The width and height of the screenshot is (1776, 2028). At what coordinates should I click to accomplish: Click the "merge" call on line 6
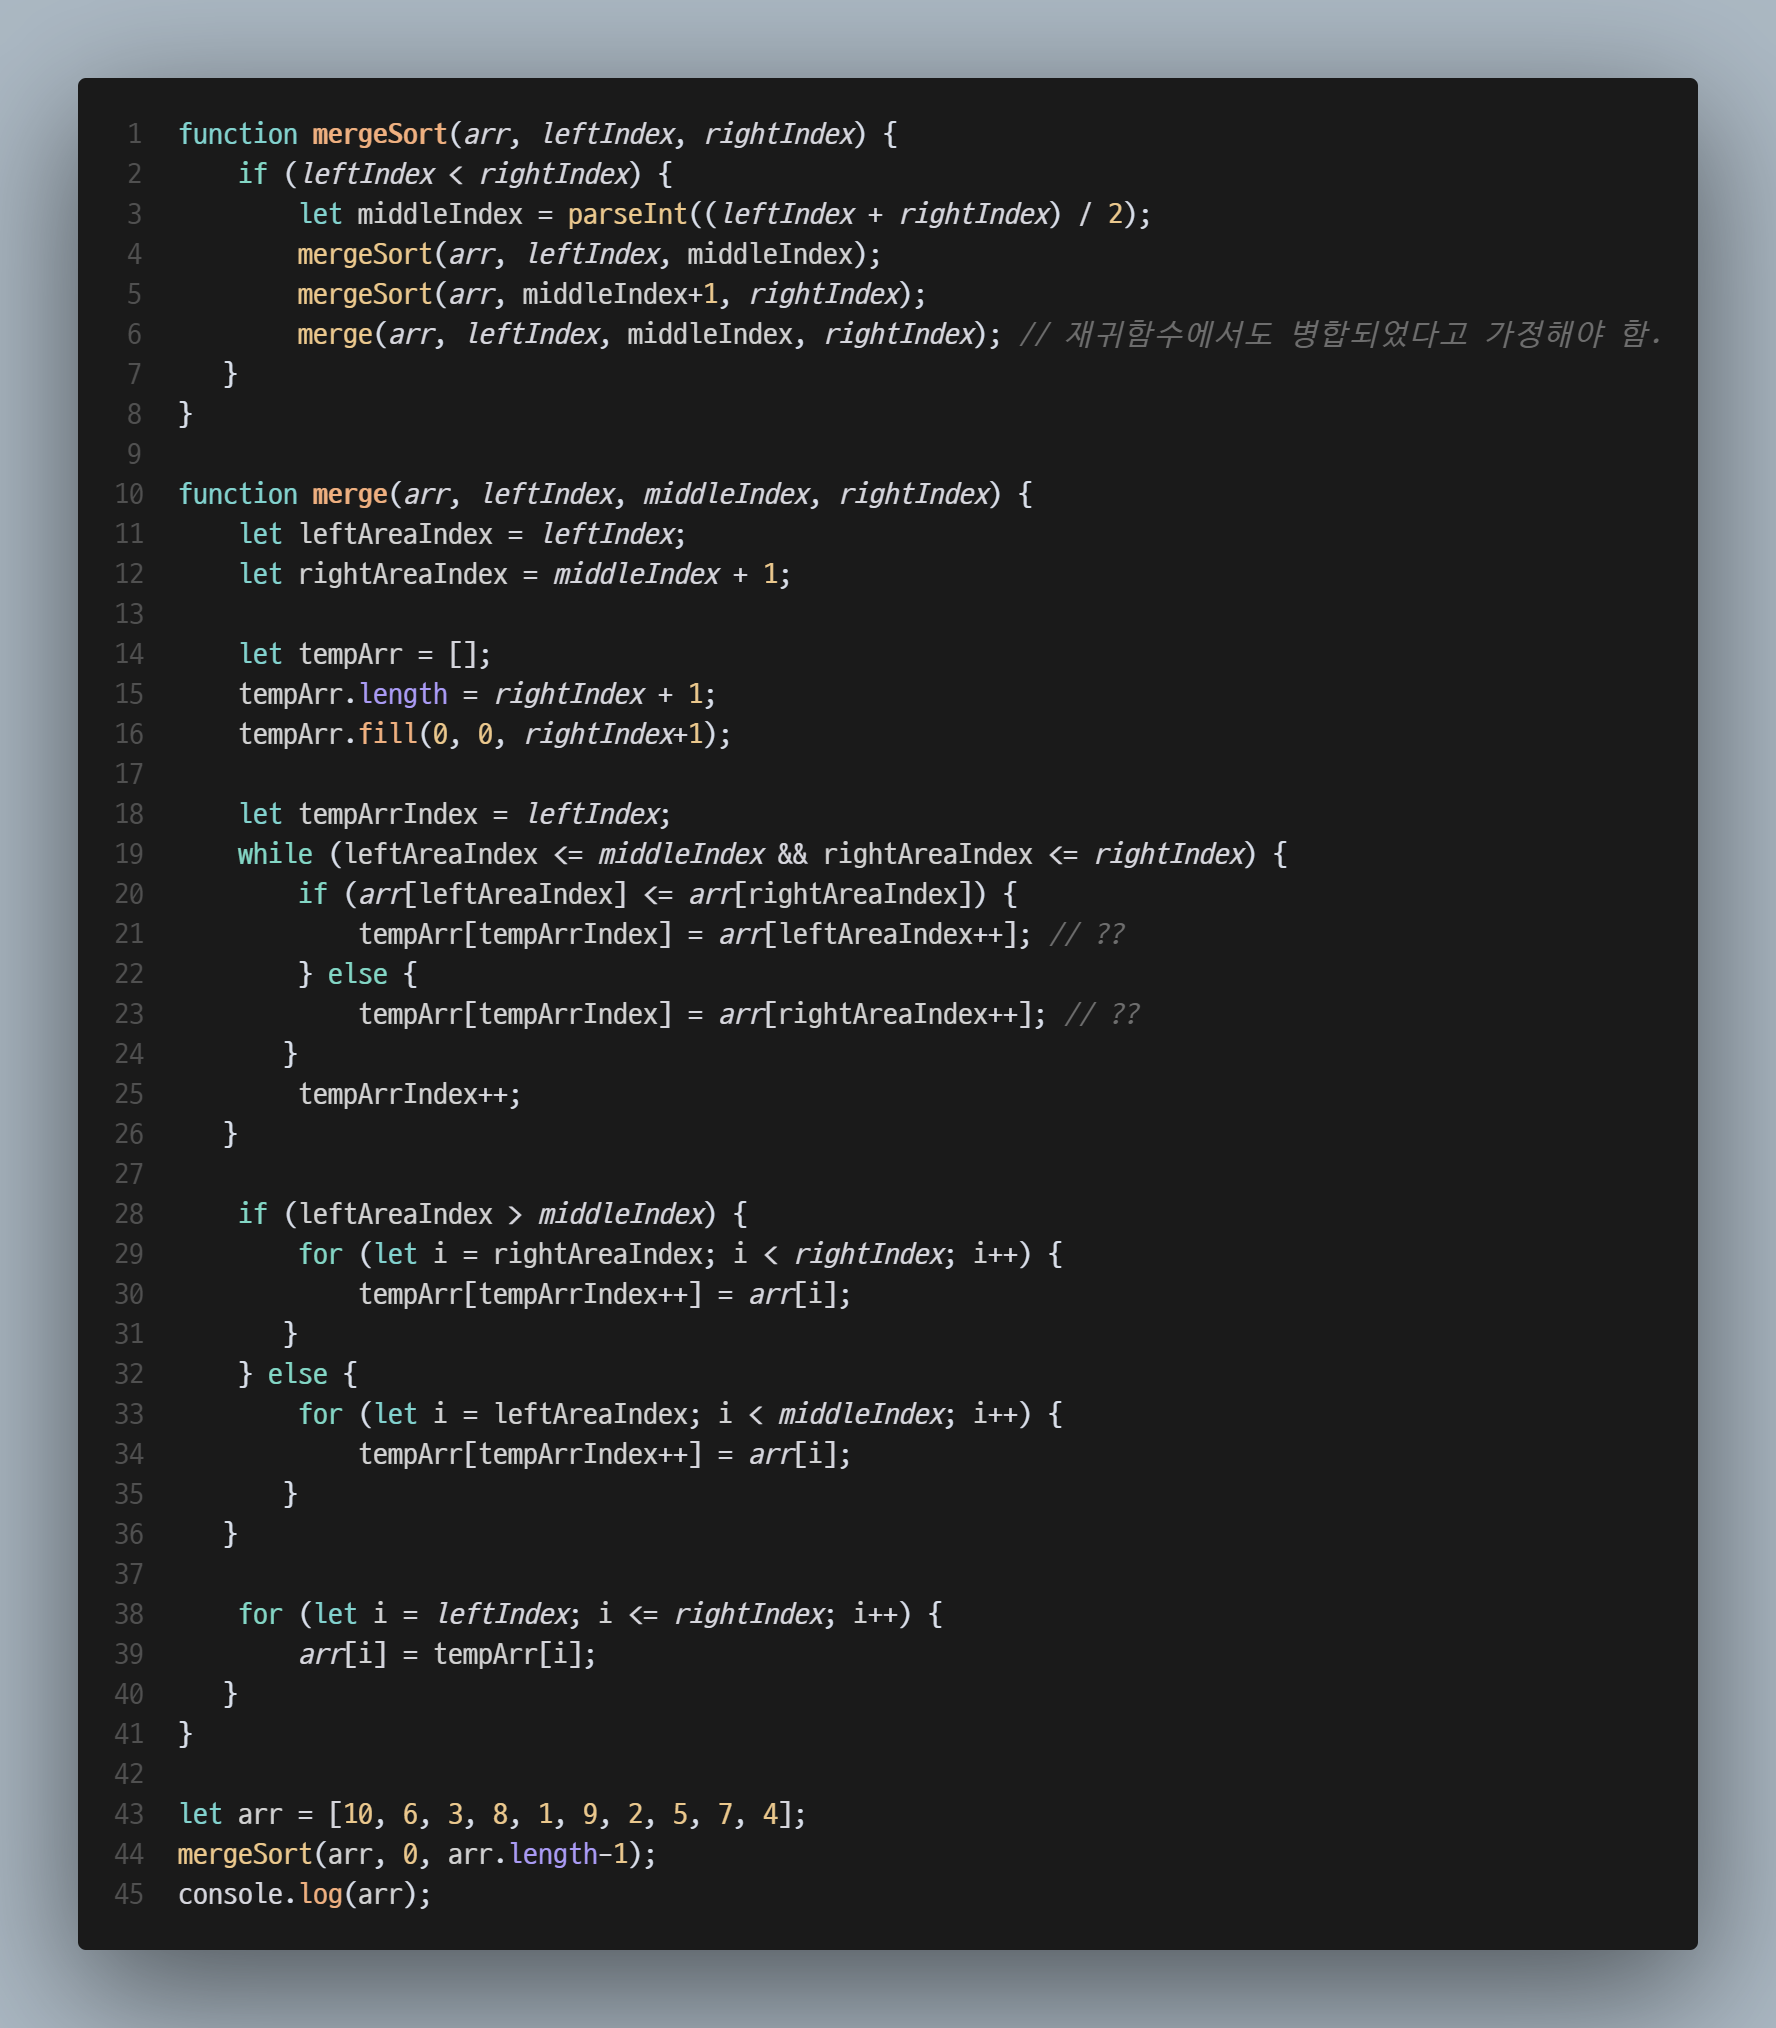[335, 334]
